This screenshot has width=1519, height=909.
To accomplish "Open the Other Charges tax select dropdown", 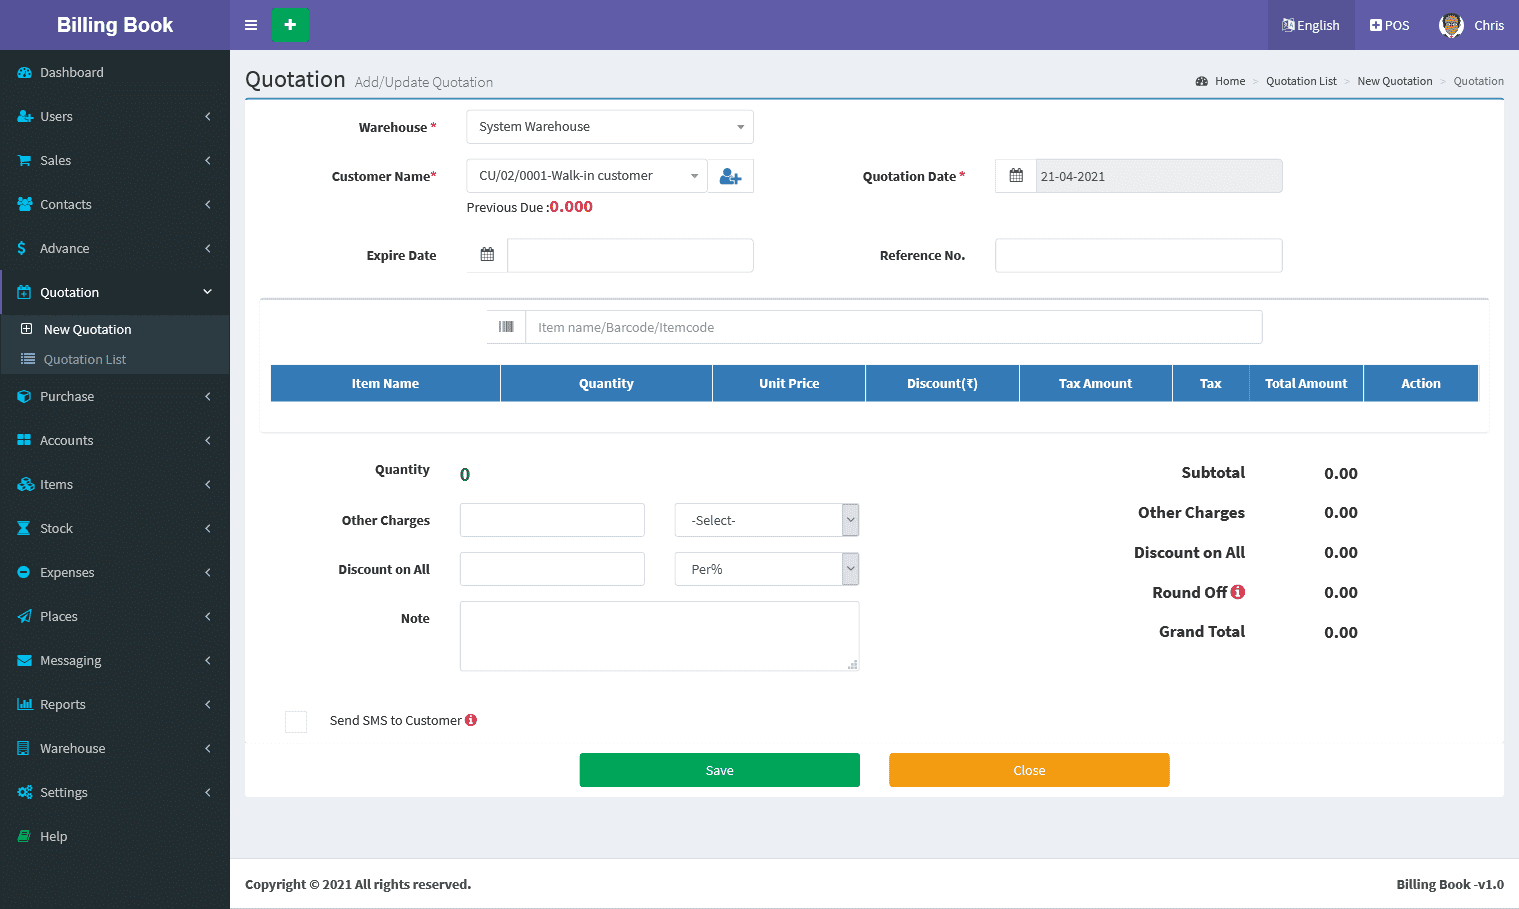I will 766,520.
